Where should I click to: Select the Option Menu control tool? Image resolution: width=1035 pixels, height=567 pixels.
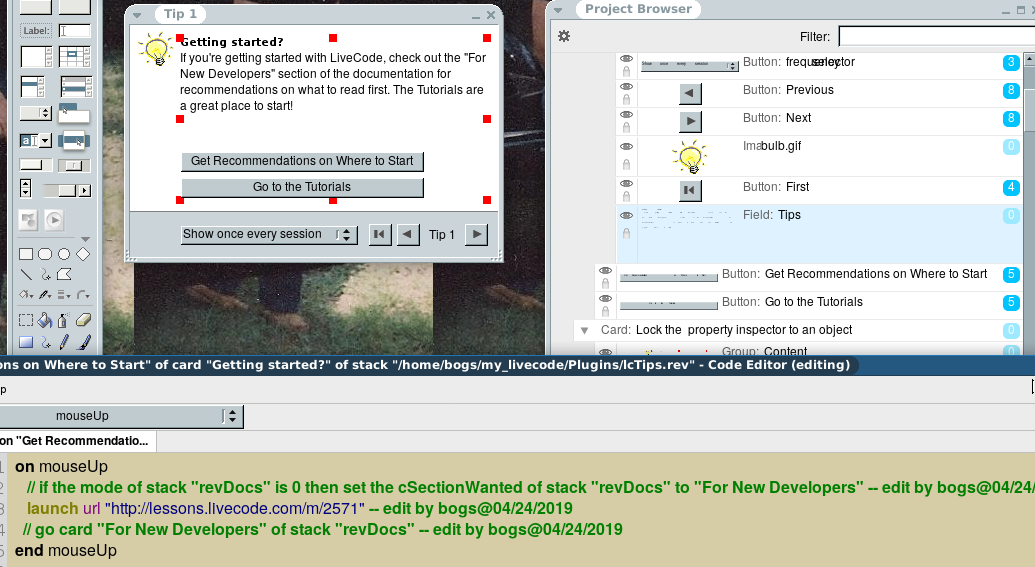tap(36, 114)
